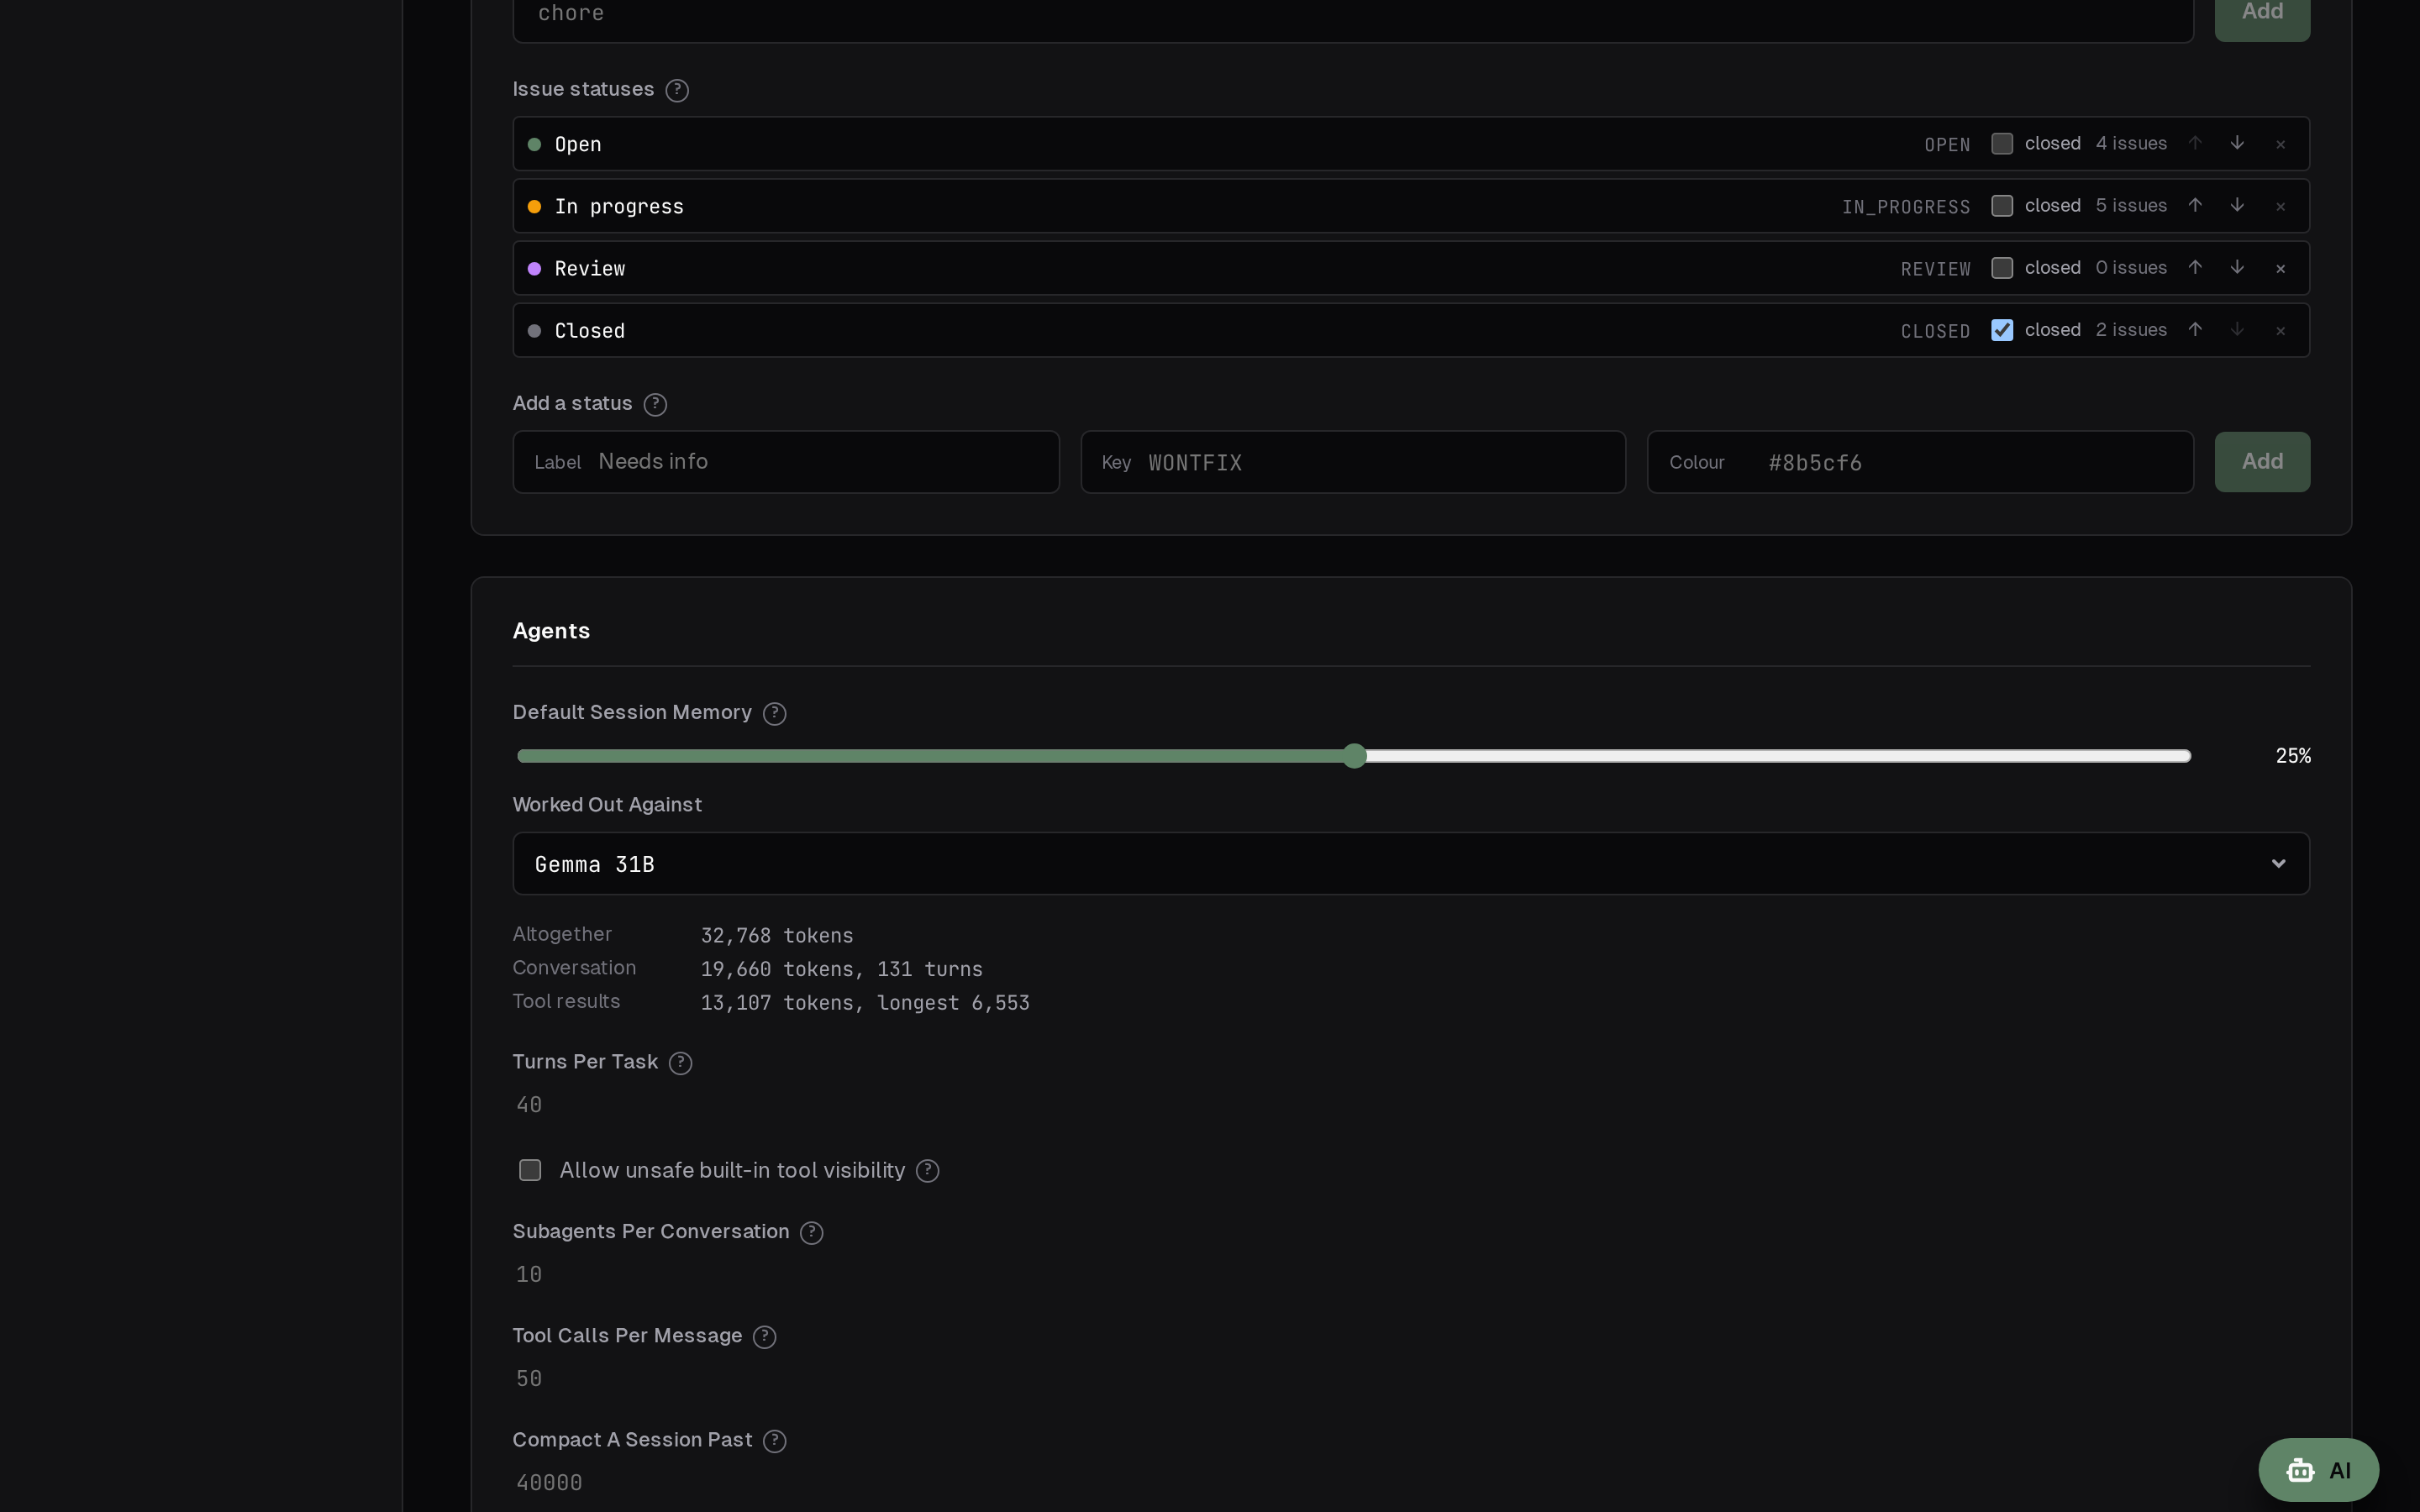The image size is (2420, 1512).
Task: Show help for Compact A Session Past
Action: click(x=774, y=1441)
